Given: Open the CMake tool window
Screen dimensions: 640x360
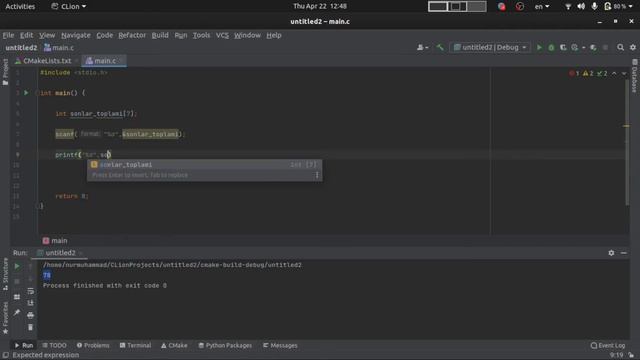Looking at the screenshot, I should tap(174, 345).
